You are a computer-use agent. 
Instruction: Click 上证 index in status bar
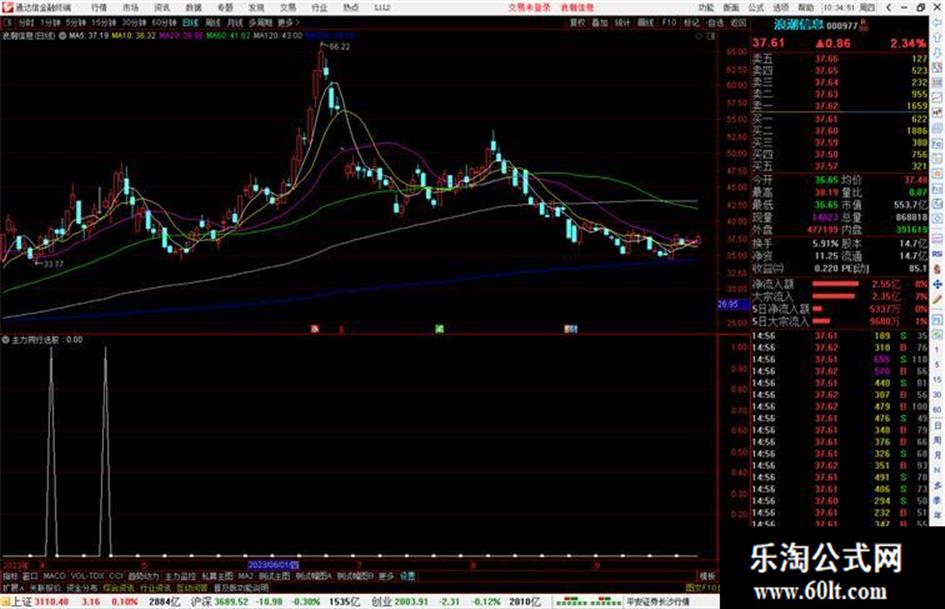pyautogui.click(x=22, y=602)
